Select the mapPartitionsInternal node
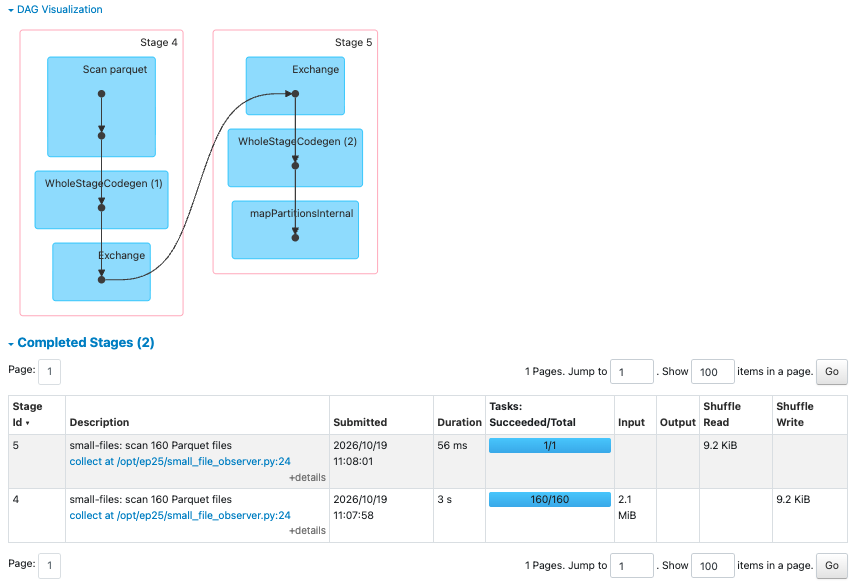This screenshot has width=855, height=584. coord(295,230)
